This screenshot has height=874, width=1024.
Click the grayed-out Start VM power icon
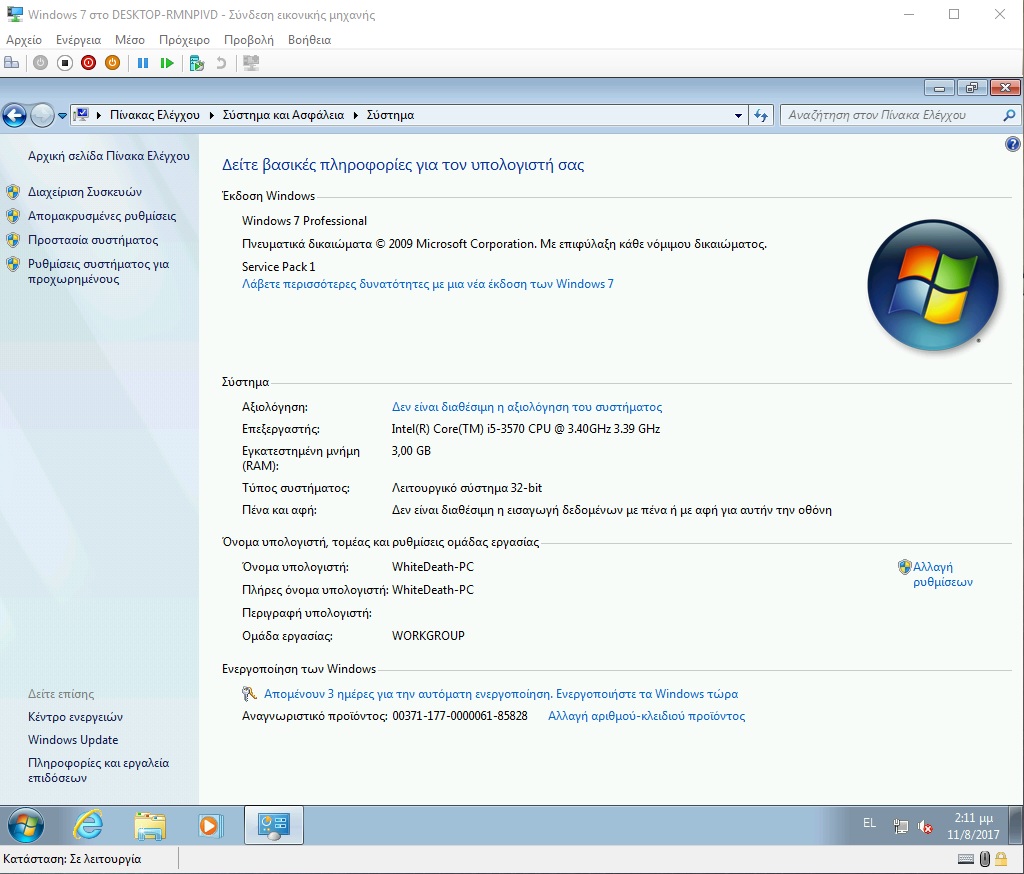40,63
